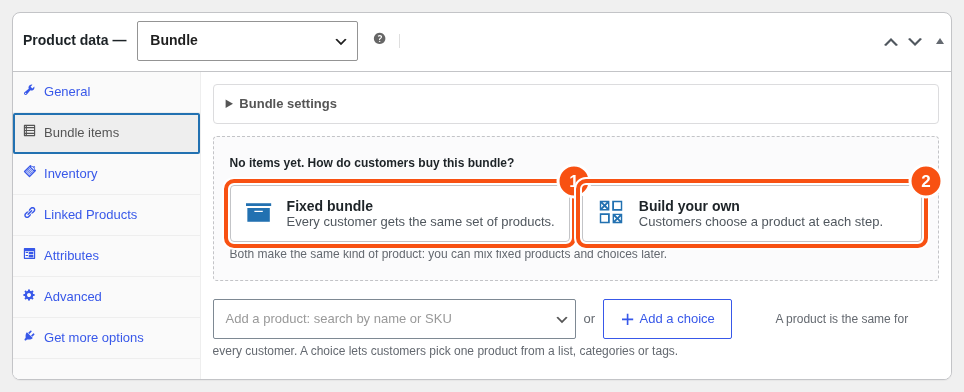Open the Add a product dropdown arrow
The height and width of the screenshot is (392, 964).
point(561,319)
